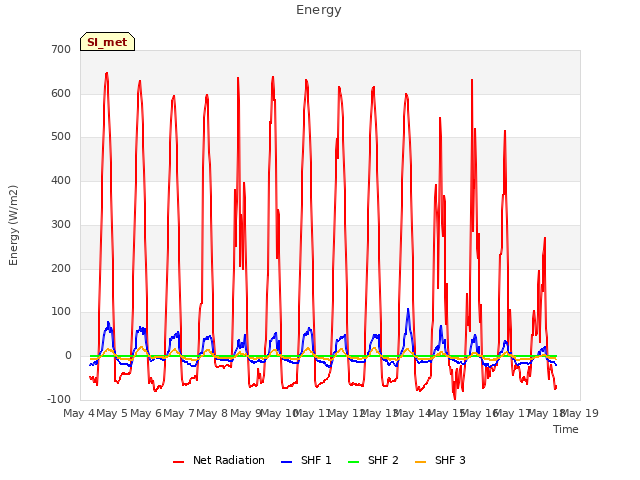Click the 0 y-axis tick label
The image size is (640, 480).
coord(68,356)
